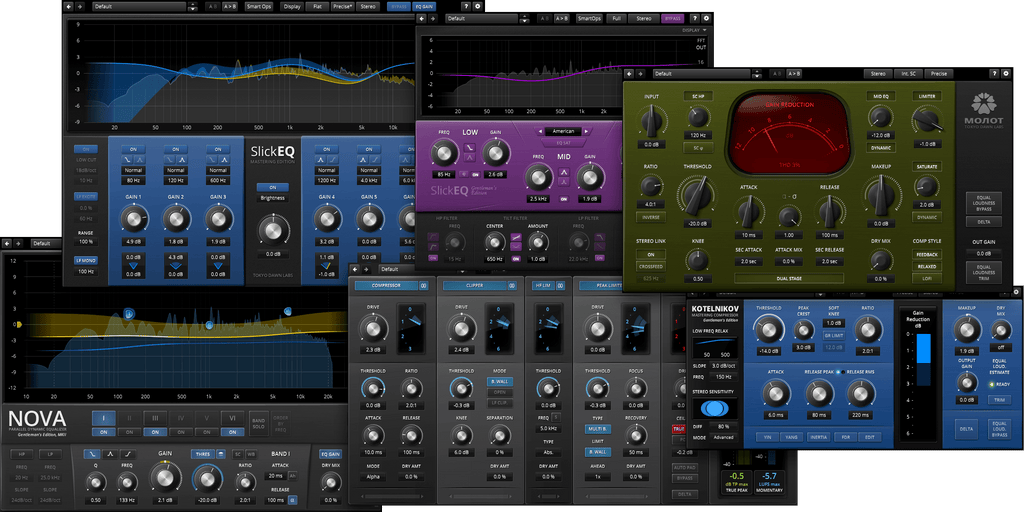This screenshot has width=1024, height=512.
Task: Open Brightness model dropdown in SlickEQ Mastering
Action: (274, 198)
